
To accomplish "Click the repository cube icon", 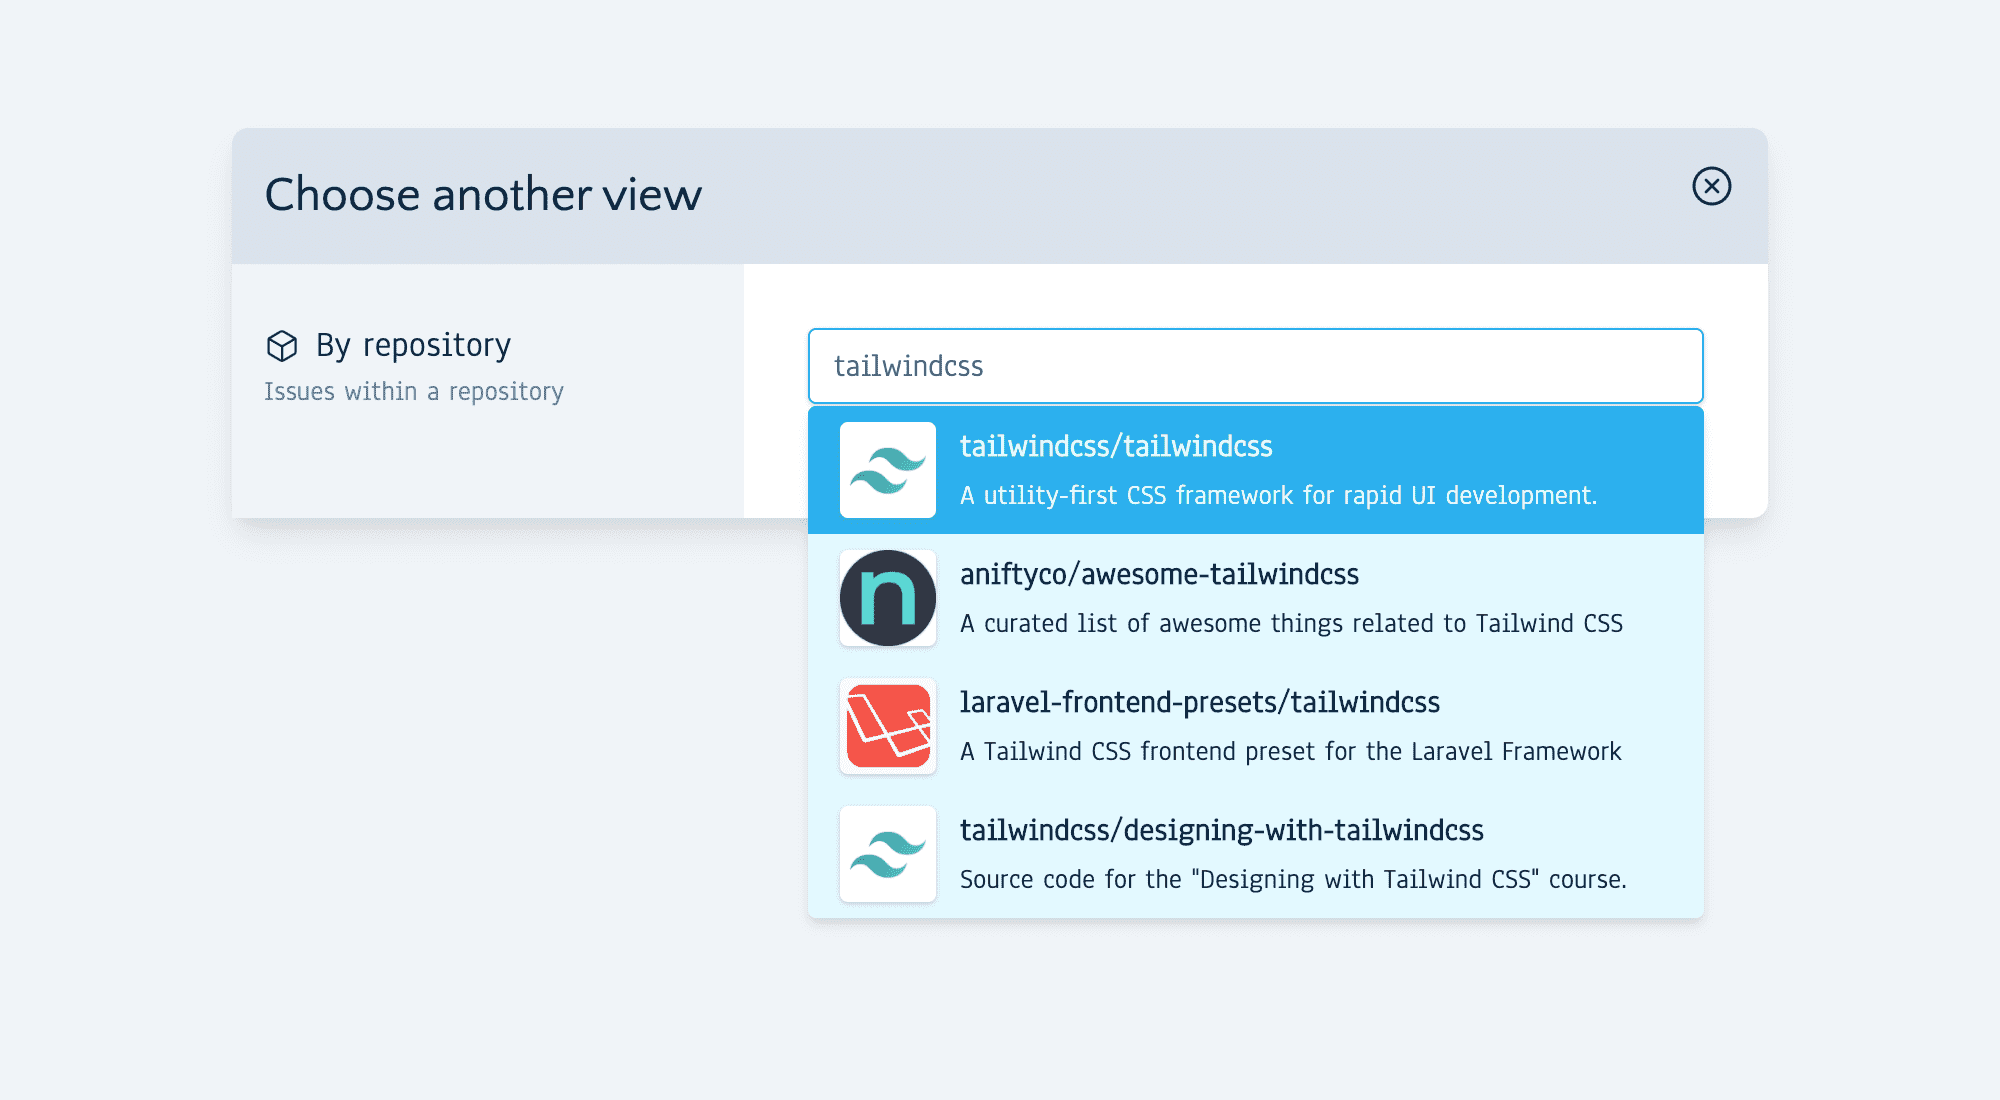I will pyautogui.click(x=282, y=346).
